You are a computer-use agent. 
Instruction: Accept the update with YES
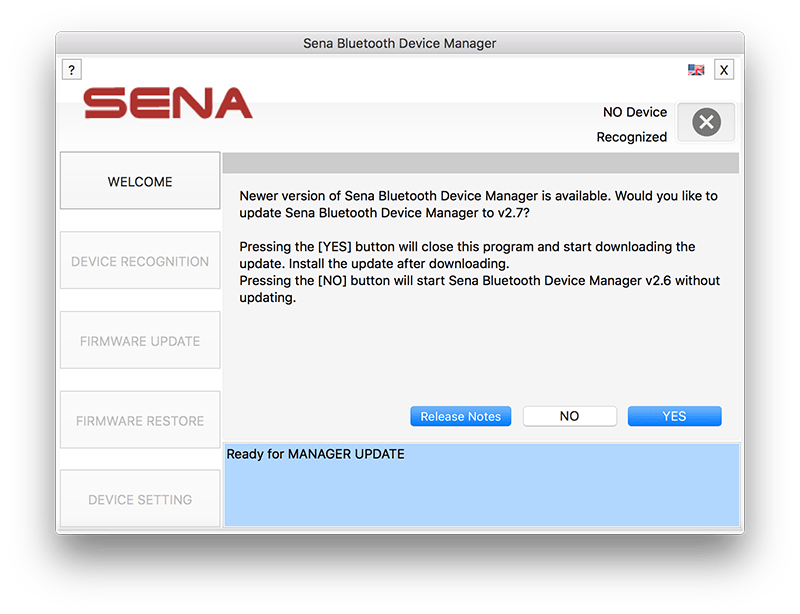coord(674,416)
